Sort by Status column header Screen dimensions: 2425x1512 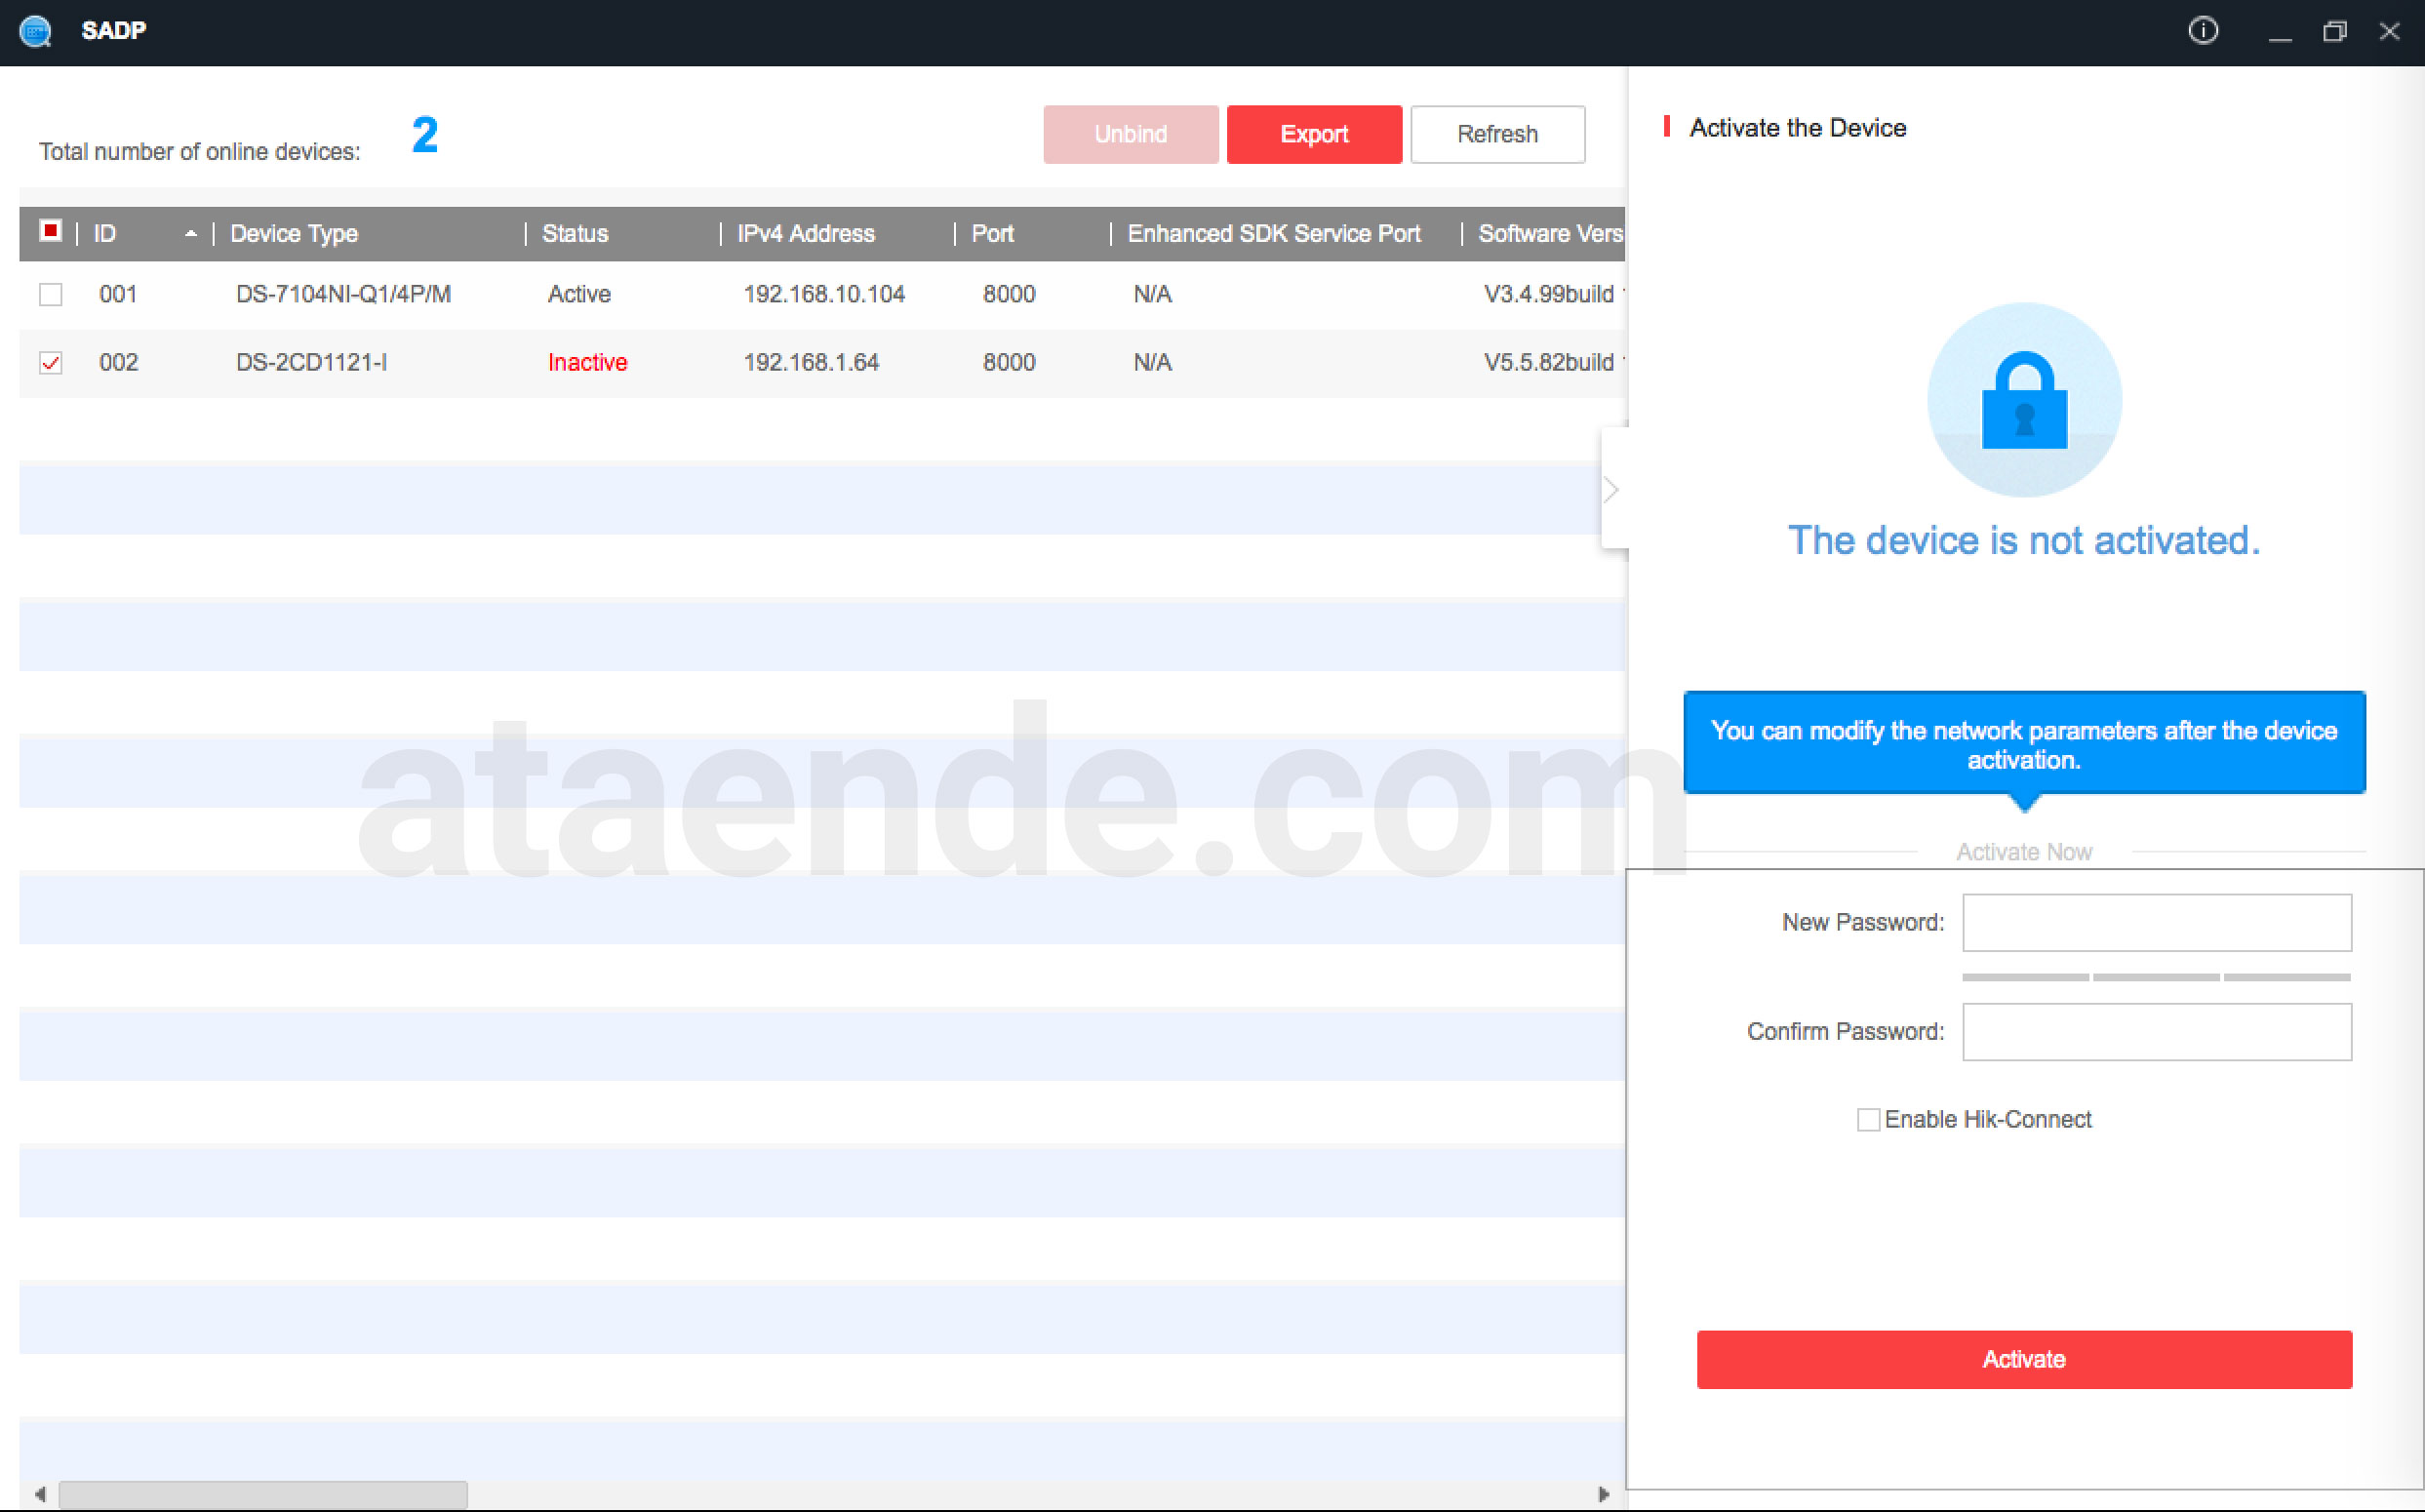pyautogui.click(x=575, y=234)
